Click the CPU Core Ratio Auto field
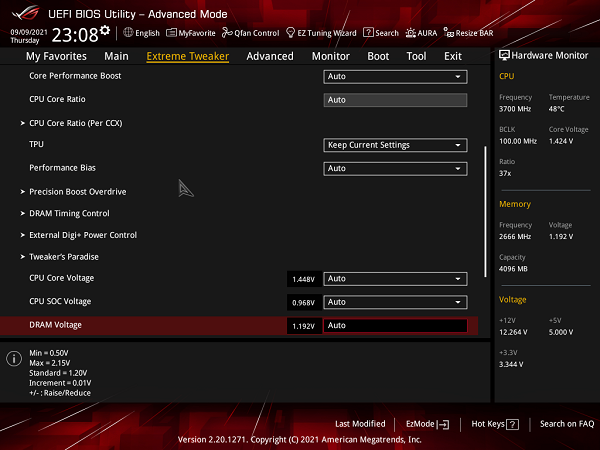Image resolution: width=600 pixels, height=450 pixels. (x=395, y=100)
